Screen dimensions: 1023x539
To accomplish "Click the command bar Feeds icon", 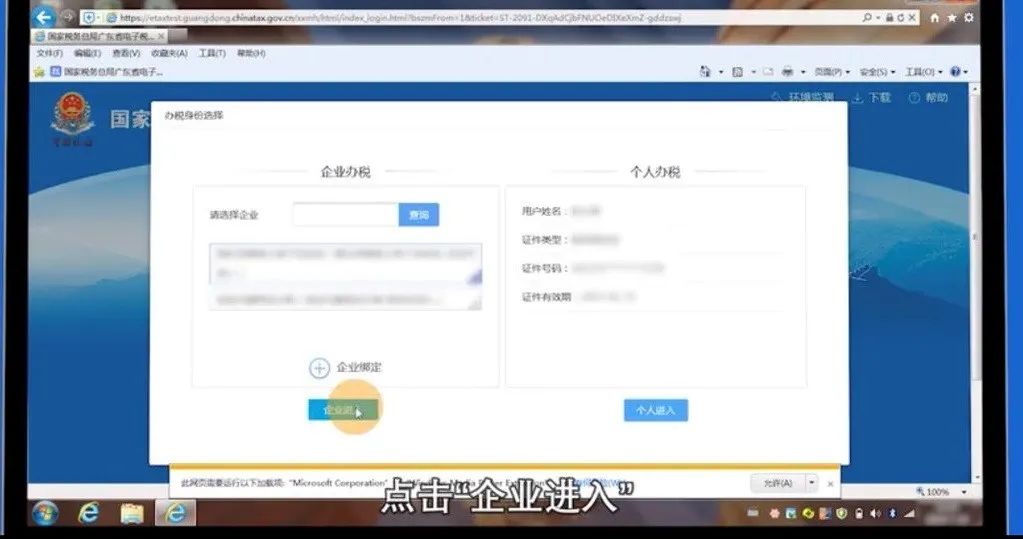I will point(737,72).
